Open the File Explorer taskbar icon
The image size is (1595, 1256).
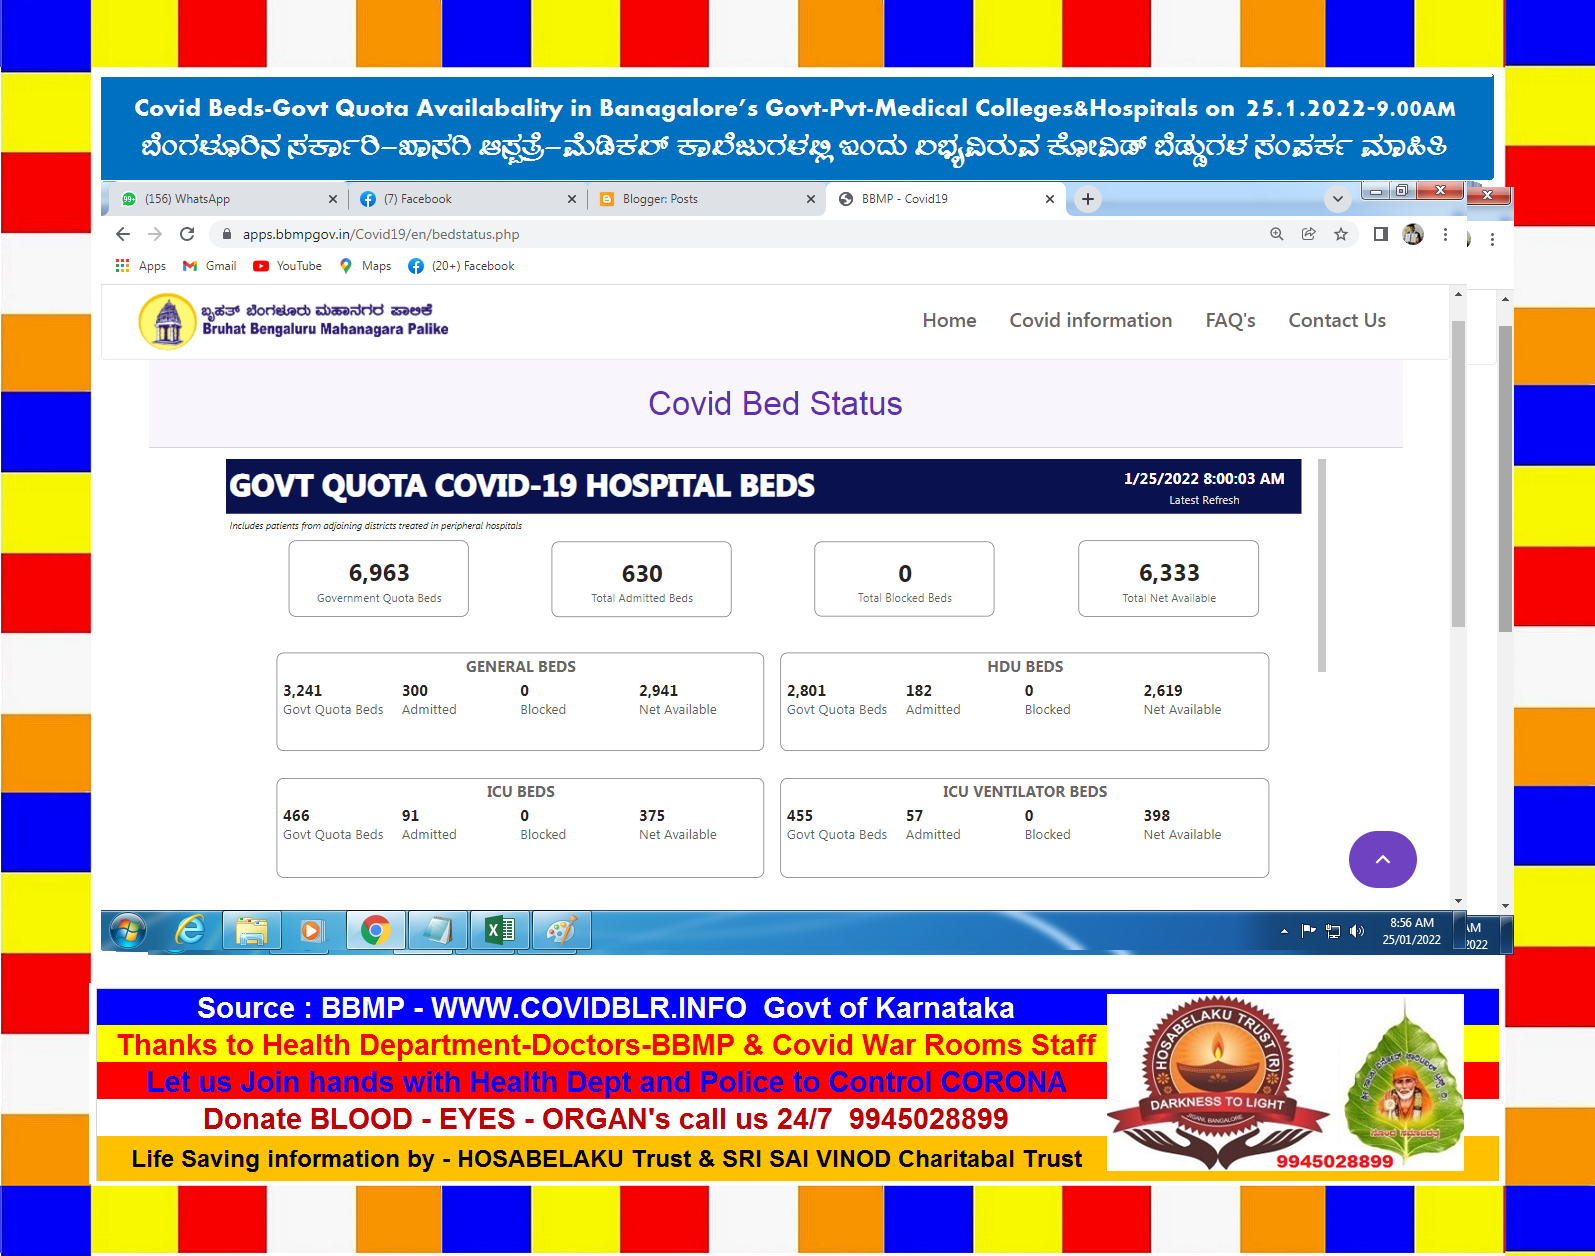(251, 931)
